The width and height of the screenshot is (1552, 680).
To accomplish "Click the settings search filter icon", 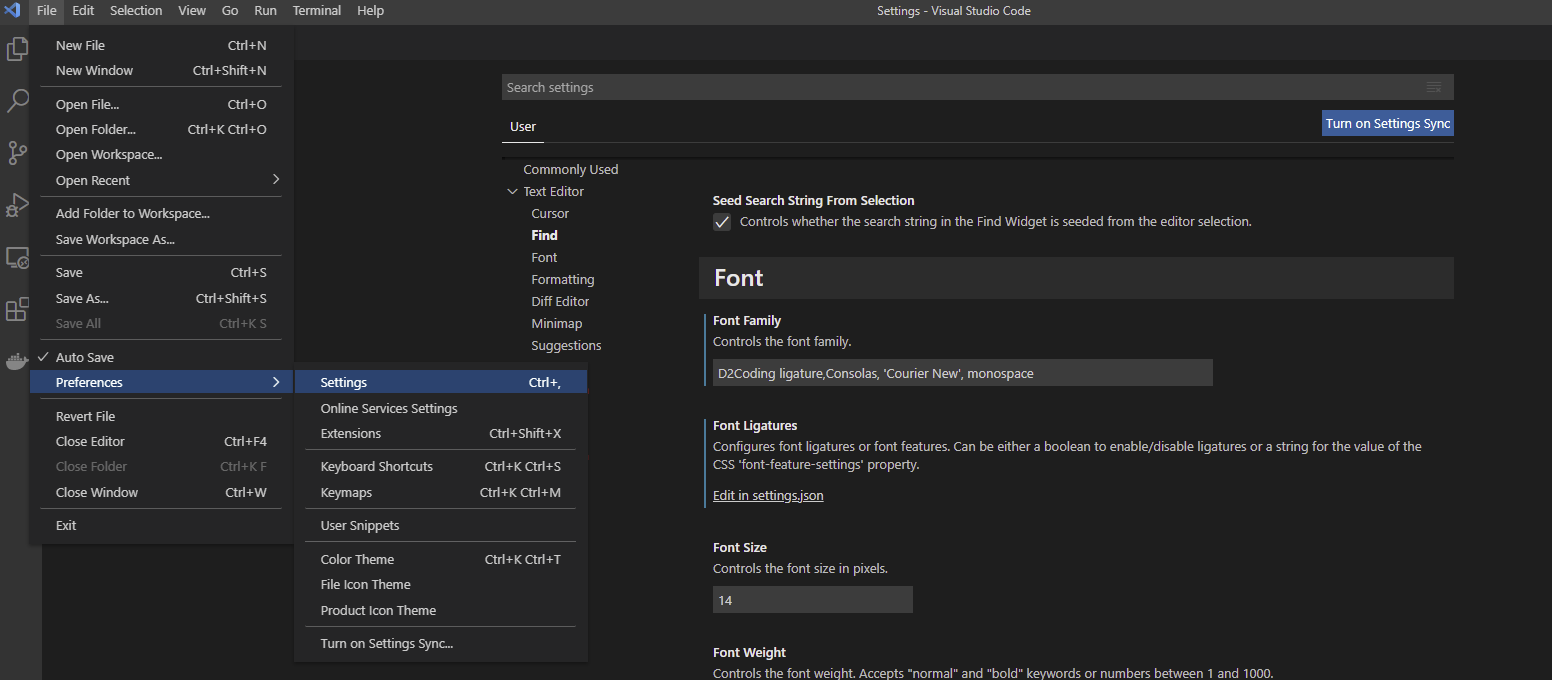I will 1434,87.
